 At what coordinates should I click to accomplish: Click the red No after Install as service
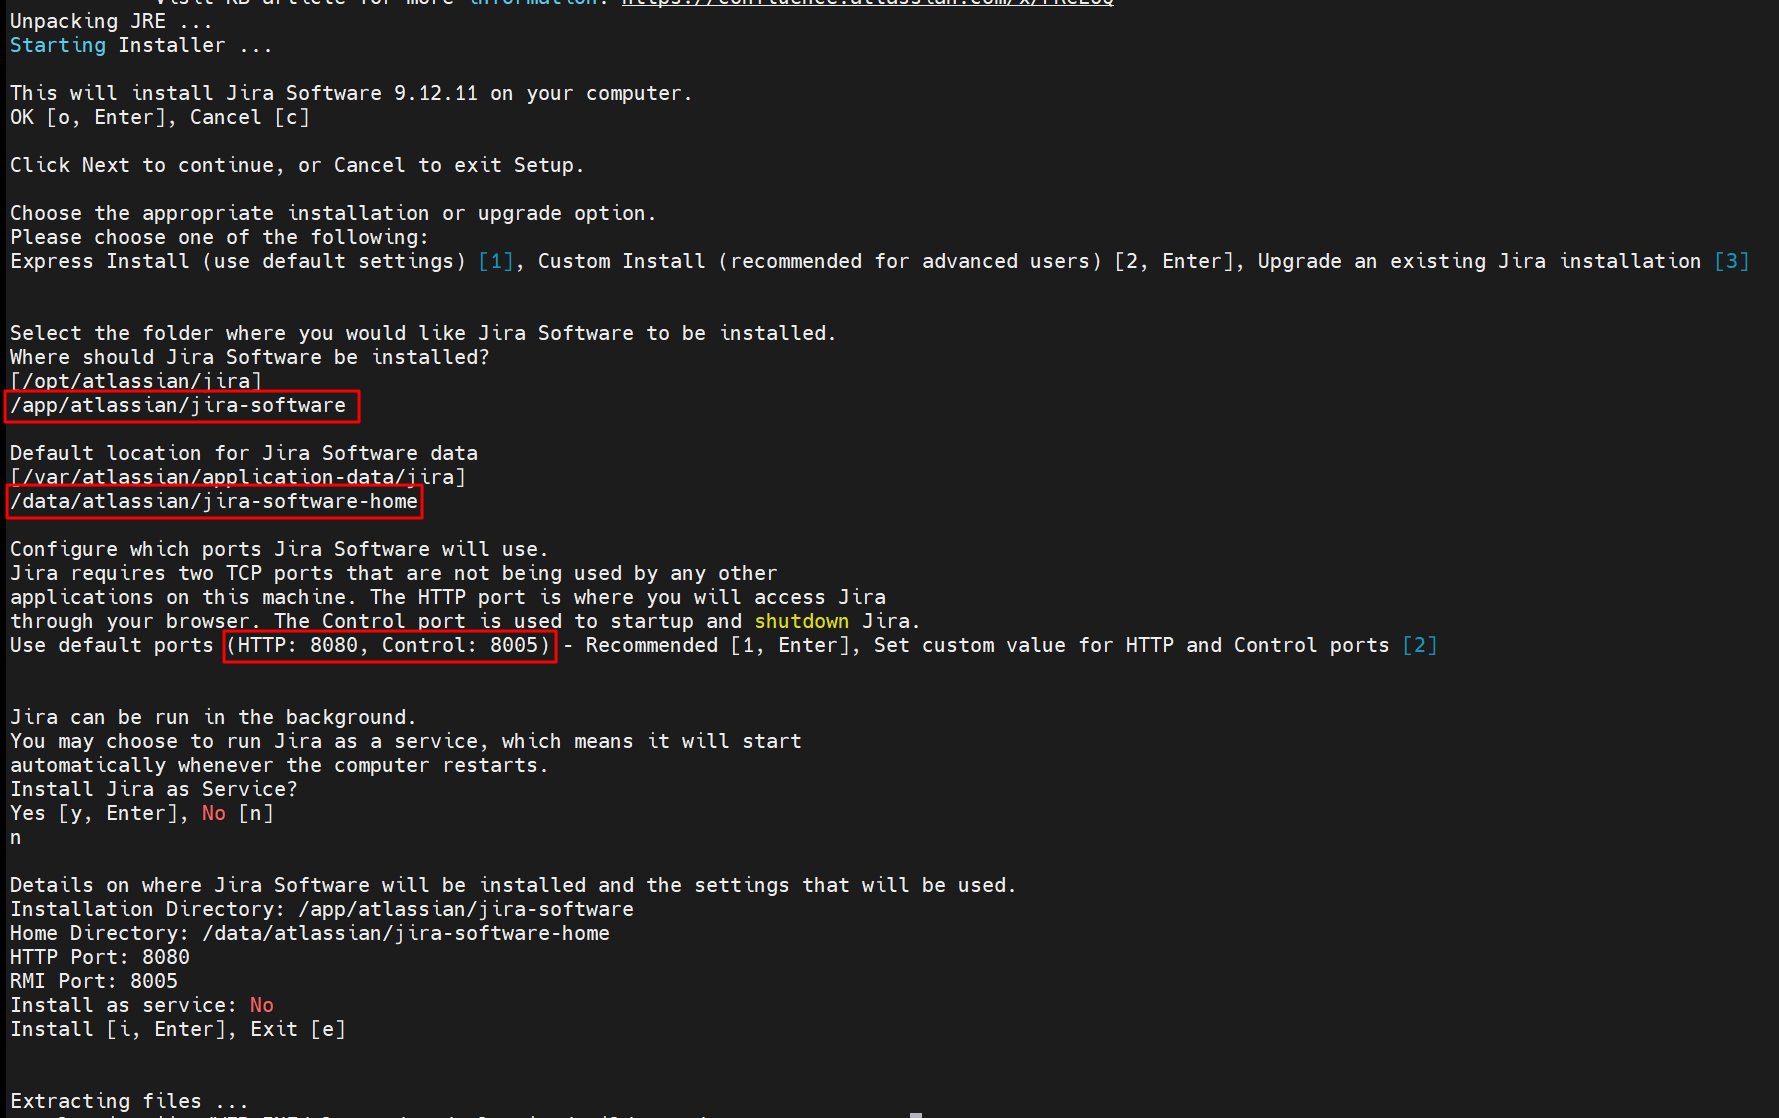(261, 1006)
